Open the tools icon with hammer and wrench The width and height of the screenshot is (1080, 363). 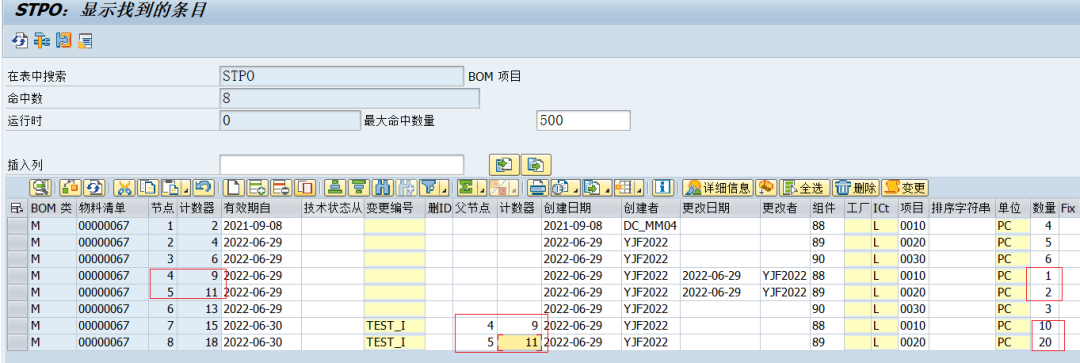(41, 40)
